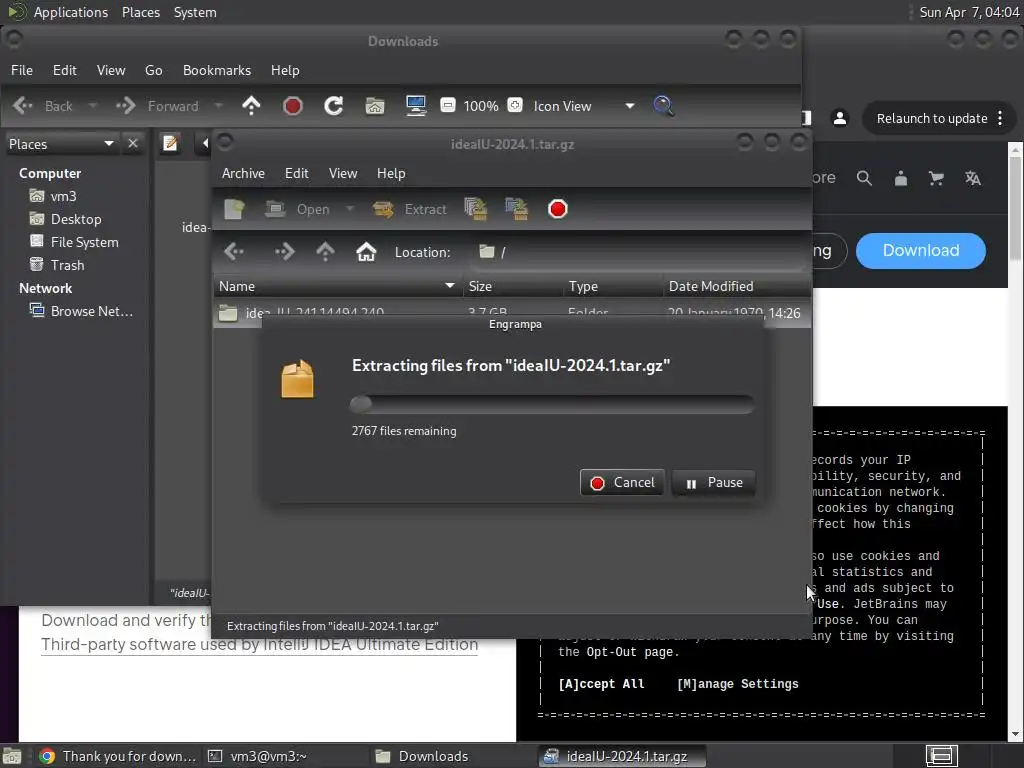Click the language translate icon on the JetBrains page
This screenshot has height=768, width=1024.
(x=973, y=178)
